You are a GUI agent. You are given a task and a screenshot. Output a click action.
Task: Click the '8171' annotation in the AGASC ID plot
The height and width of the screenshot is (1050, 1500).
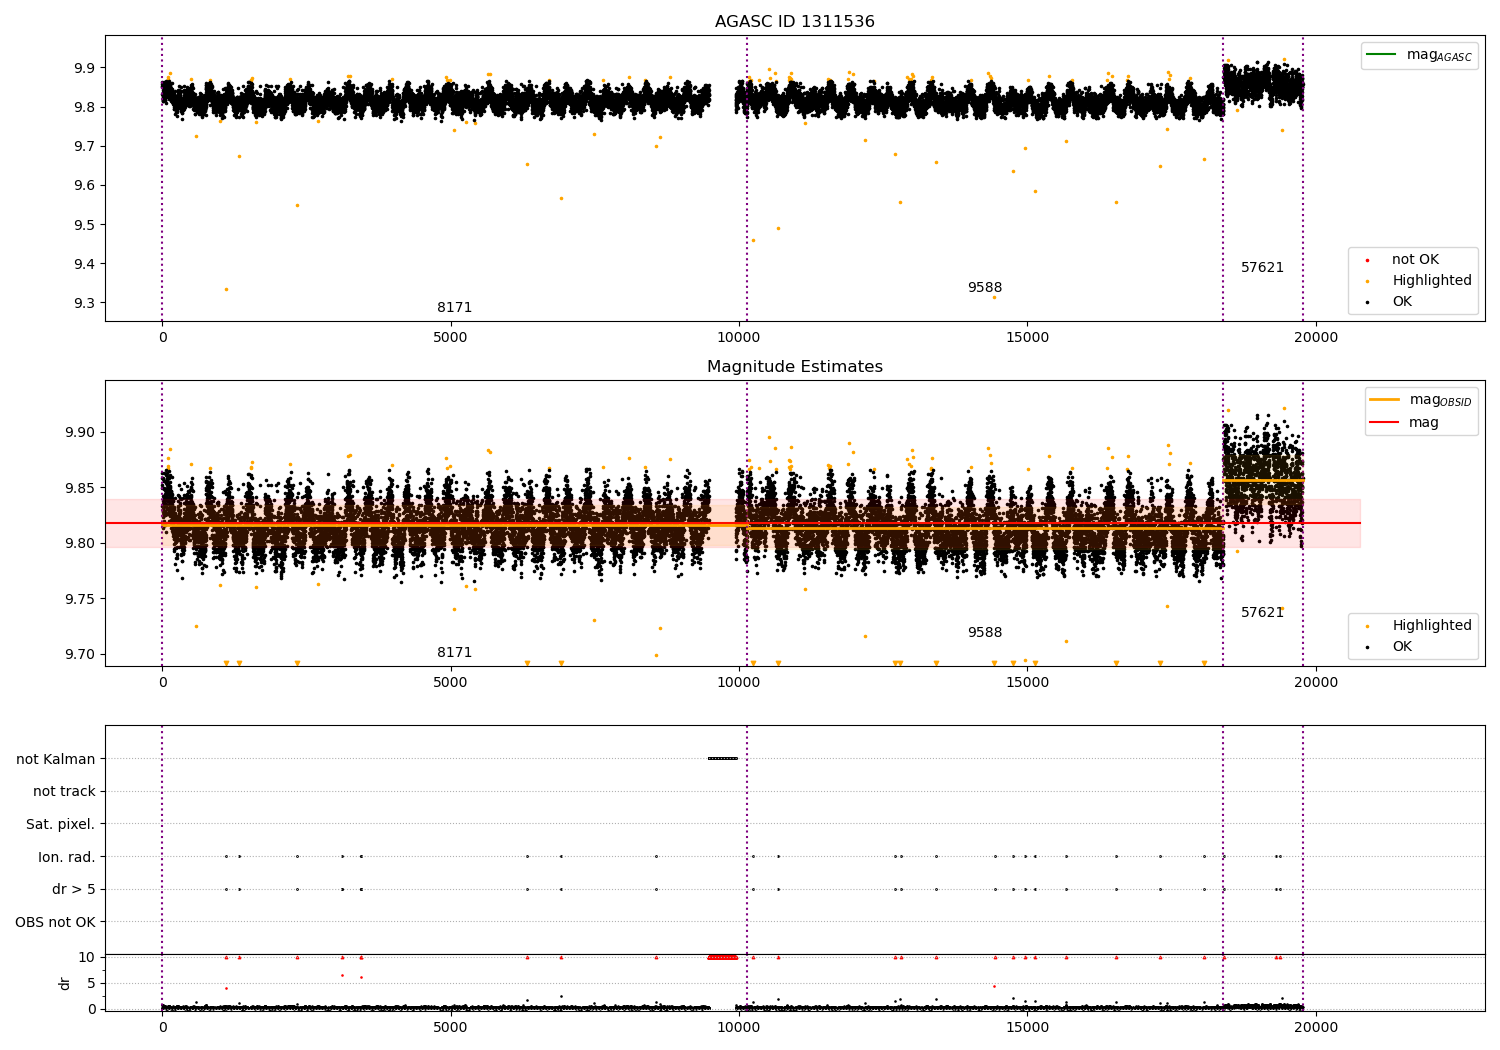[455, 308]
